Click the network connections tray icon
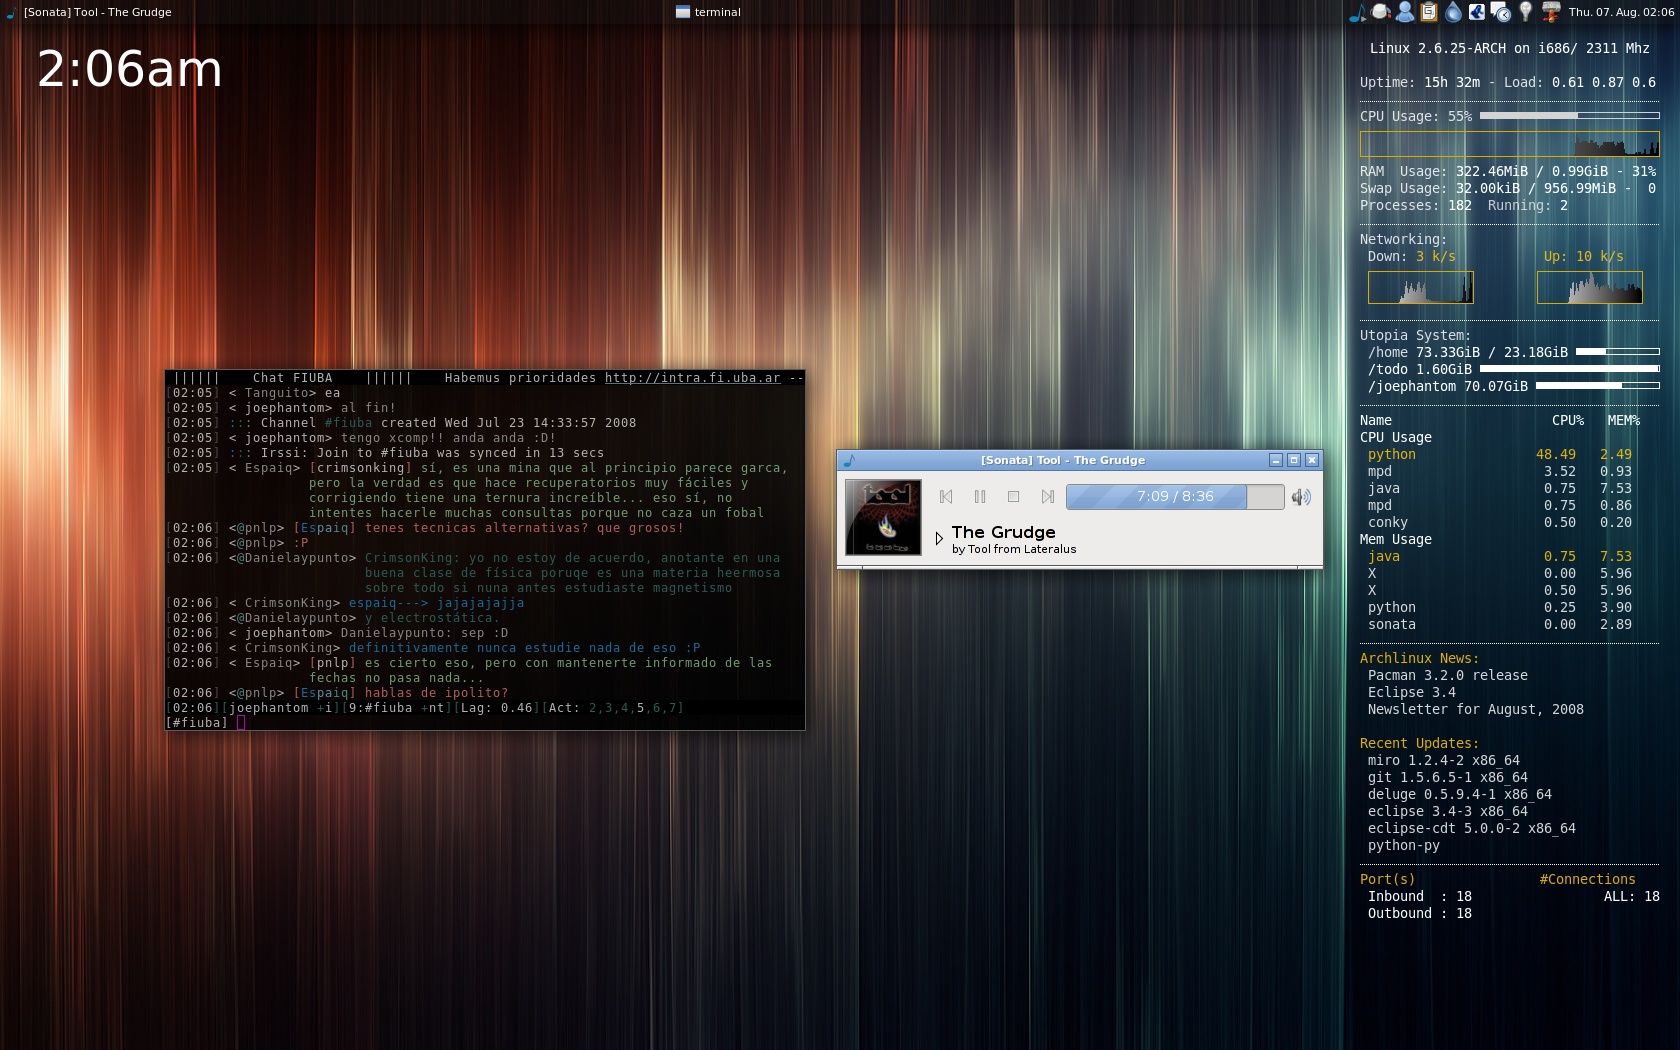 coord(1550,12)
